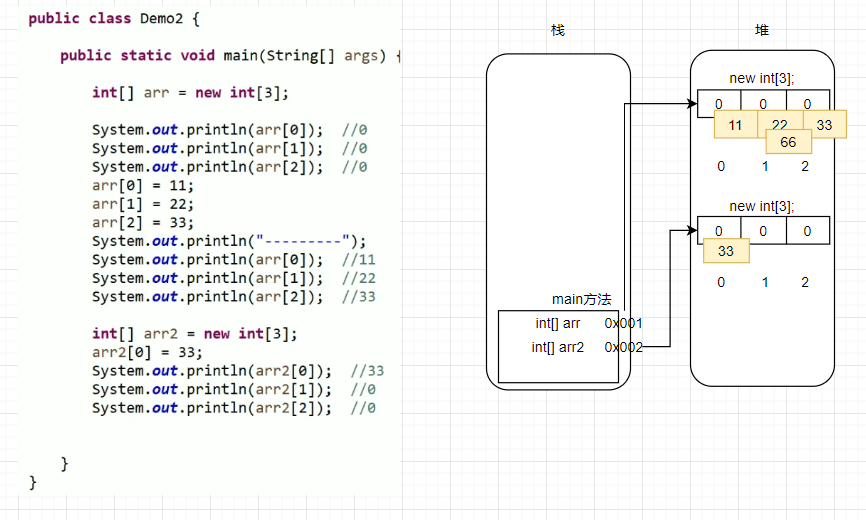Click the 堆 heap label
This screenshot has width=866, height=520.
pos(762,31)
